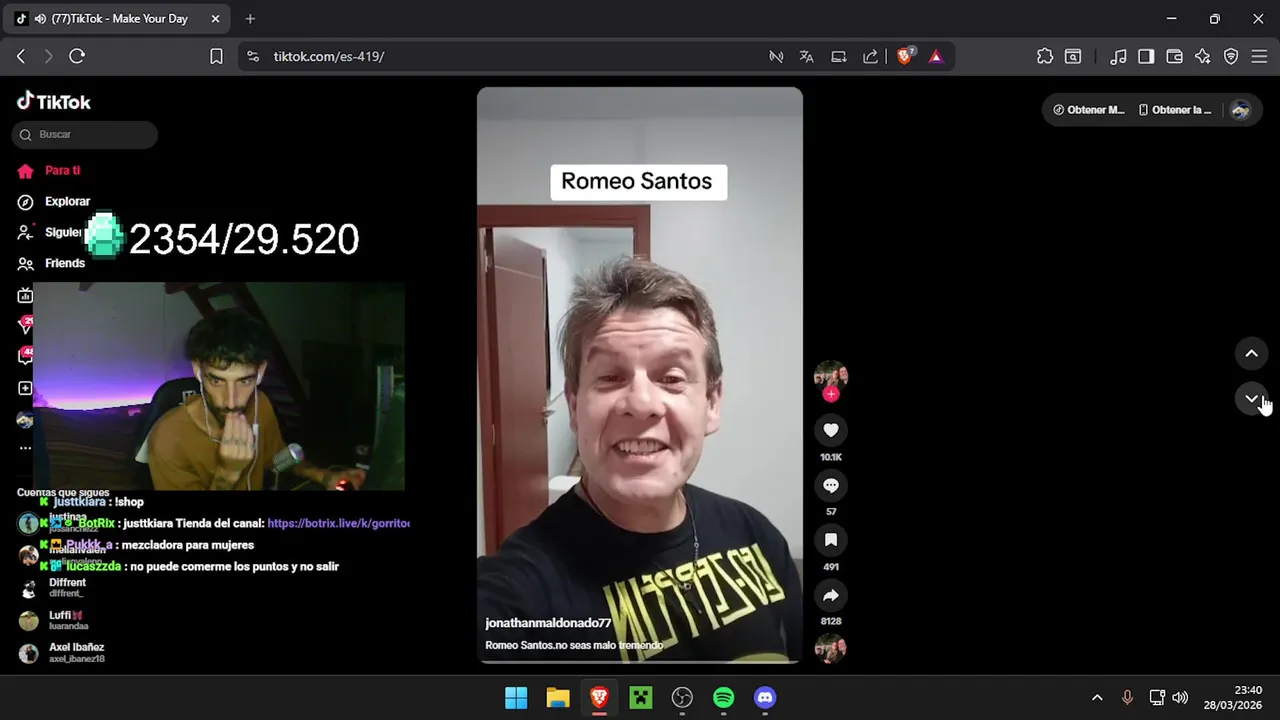Toggle the muted media icon in address bar

[x=776, y=56]
